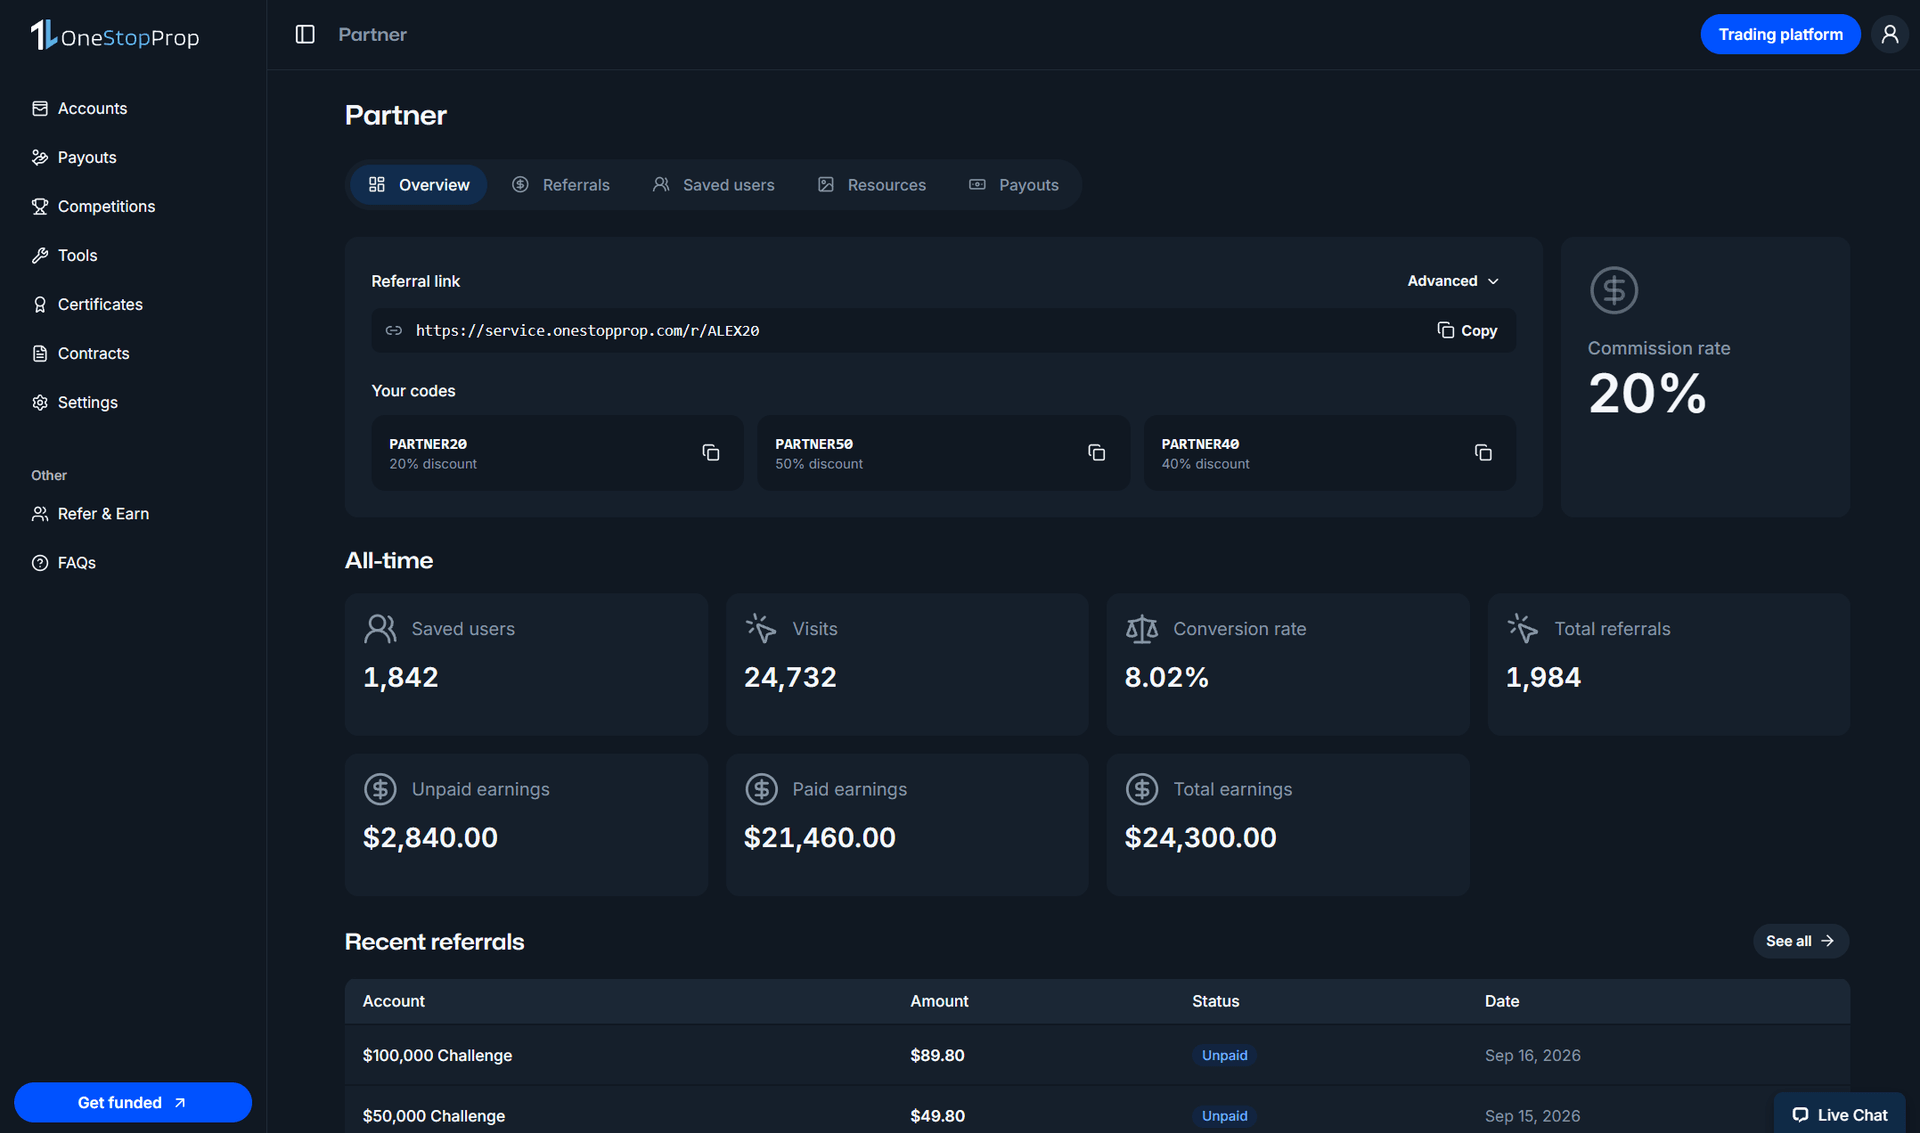Open Live Chat
Screen dimensions: 1920x1133
click(1840, 1114)
